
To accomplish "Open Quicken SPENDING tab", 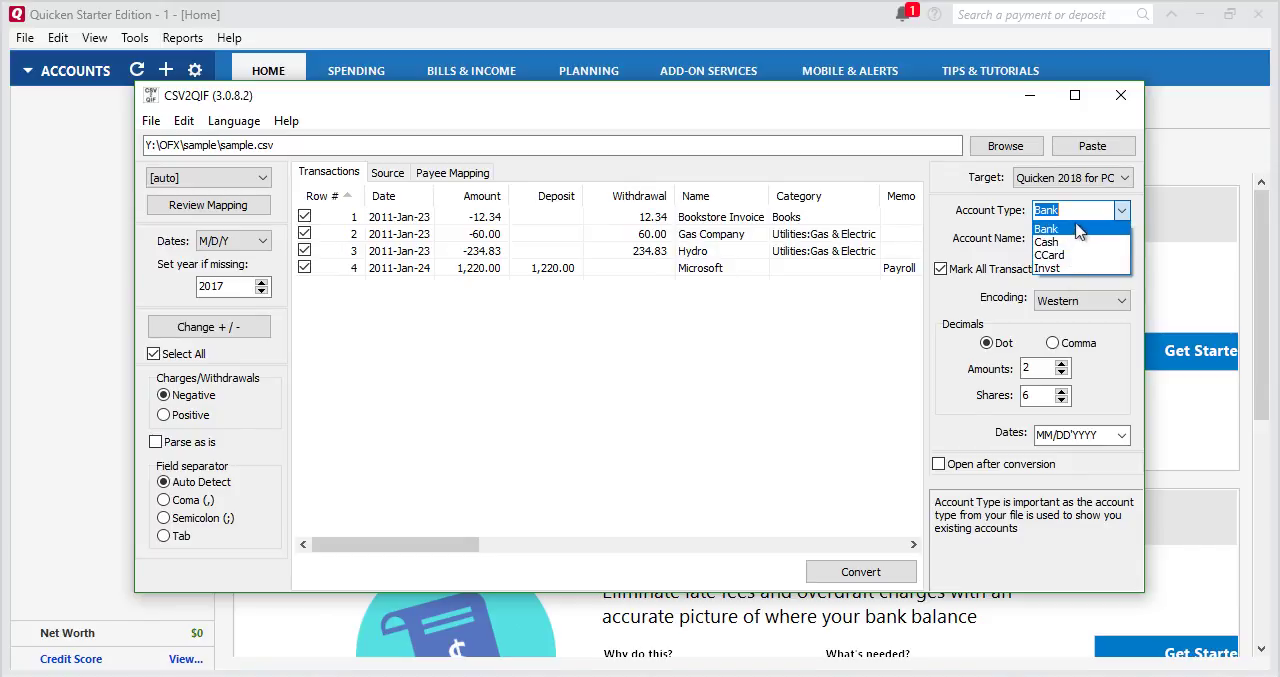I will point(356,71).
